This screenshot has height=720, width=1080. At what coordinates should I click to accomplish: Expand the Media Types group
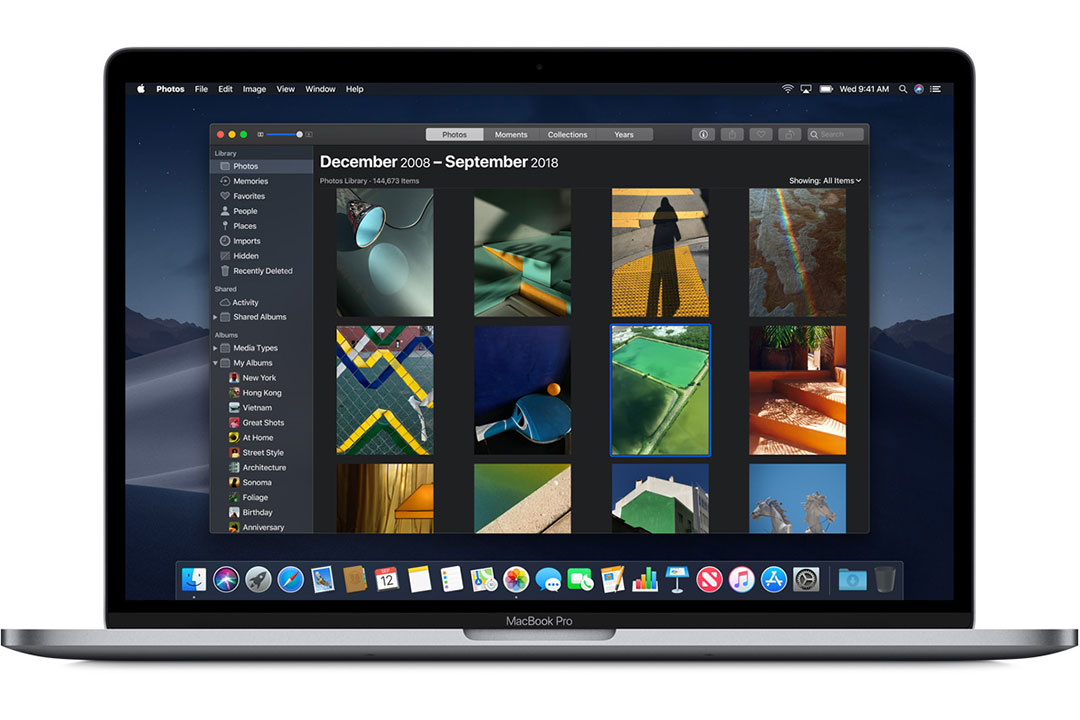click(215, 348)
